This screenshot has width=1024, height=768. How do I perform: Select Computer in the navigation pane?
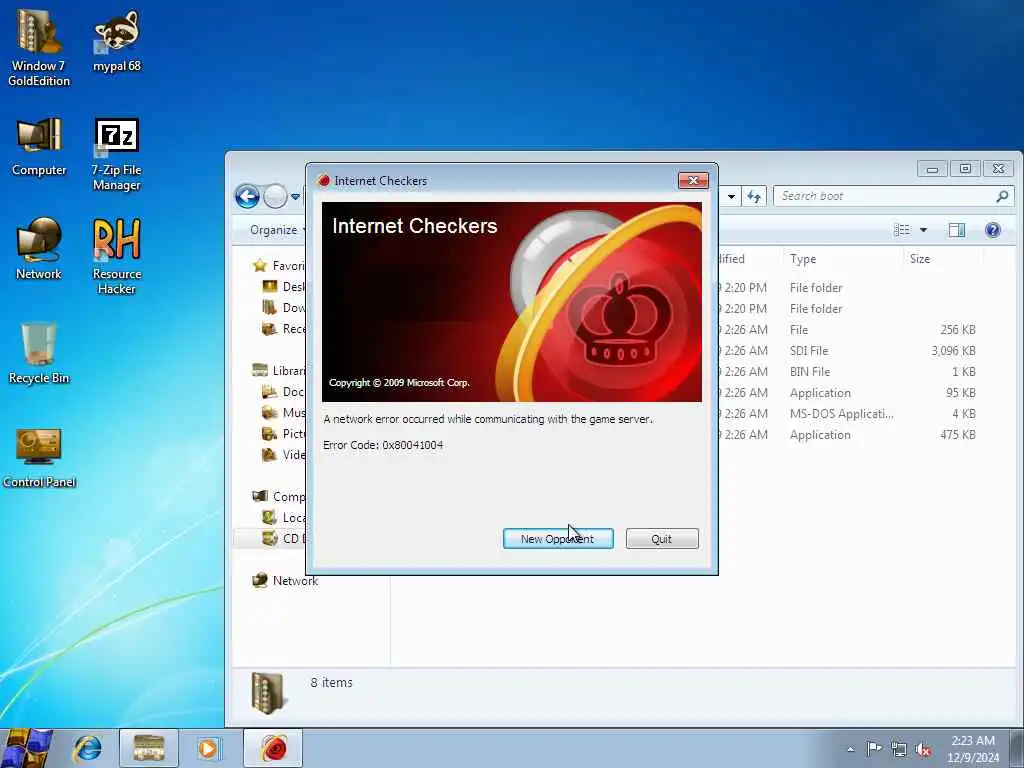[x=279, y=497]
